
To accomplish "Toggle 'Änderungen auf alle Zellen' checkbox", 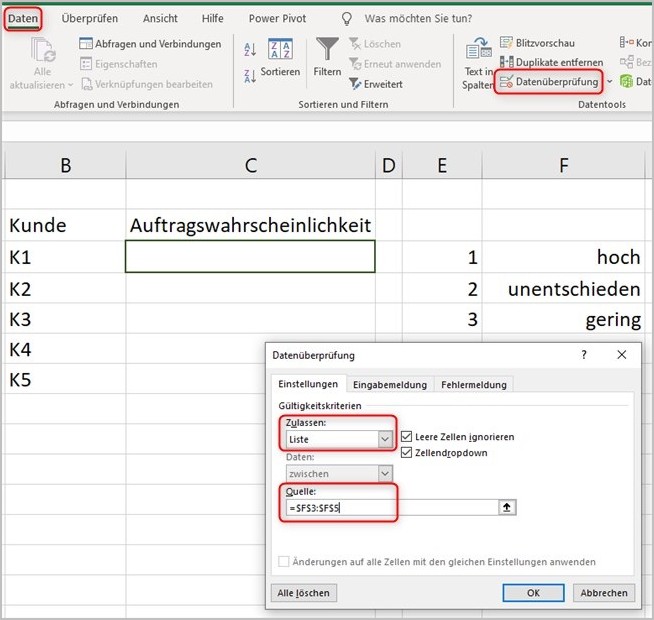I will 283,562.
